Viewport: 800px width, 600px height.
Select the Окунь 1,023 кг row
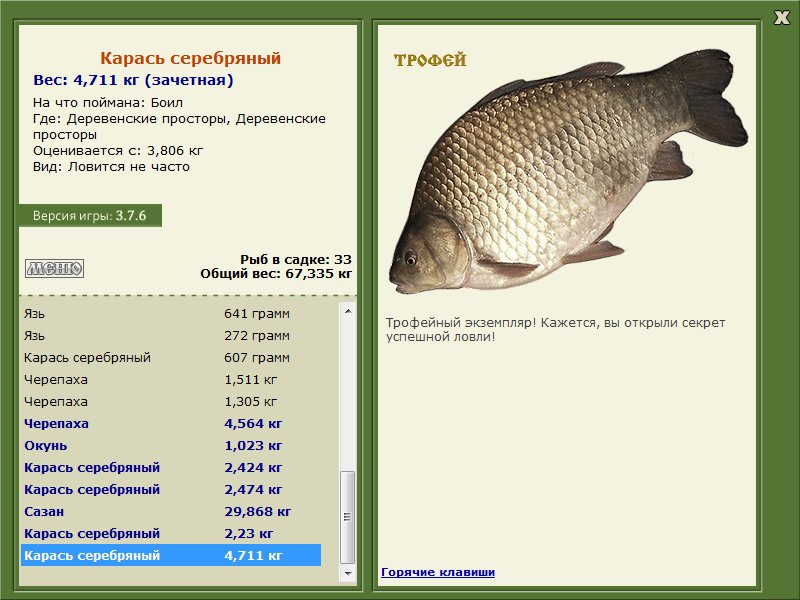pyautogui.click(x=171, y=445)
